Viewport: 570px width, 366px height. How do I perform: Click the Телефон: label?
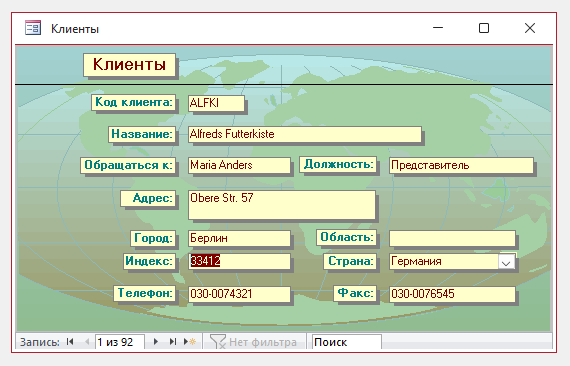[x=144, y=293]
